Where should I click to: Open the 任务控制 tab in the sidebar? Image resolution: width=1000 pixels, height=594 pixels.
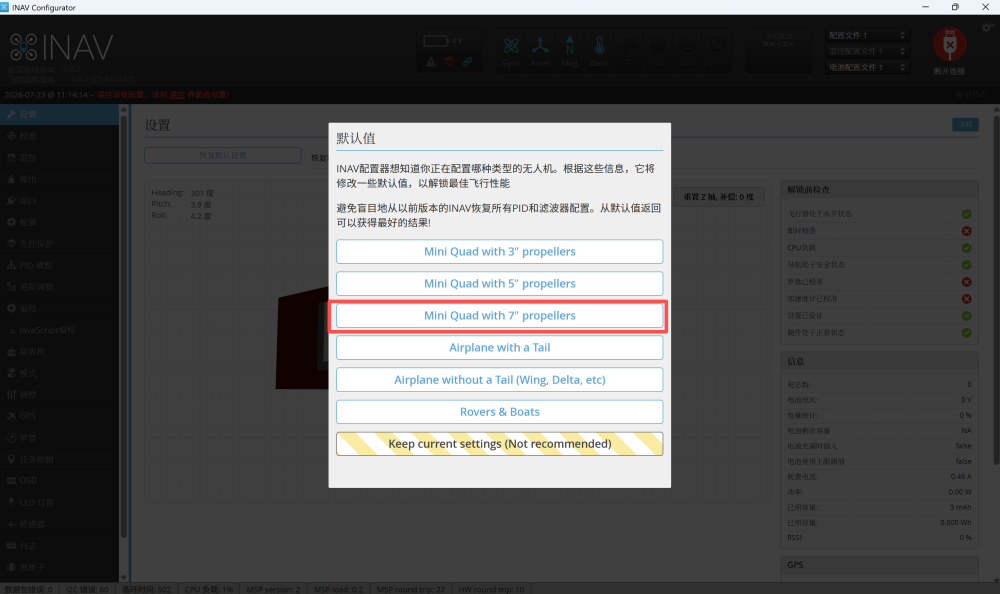59,459
